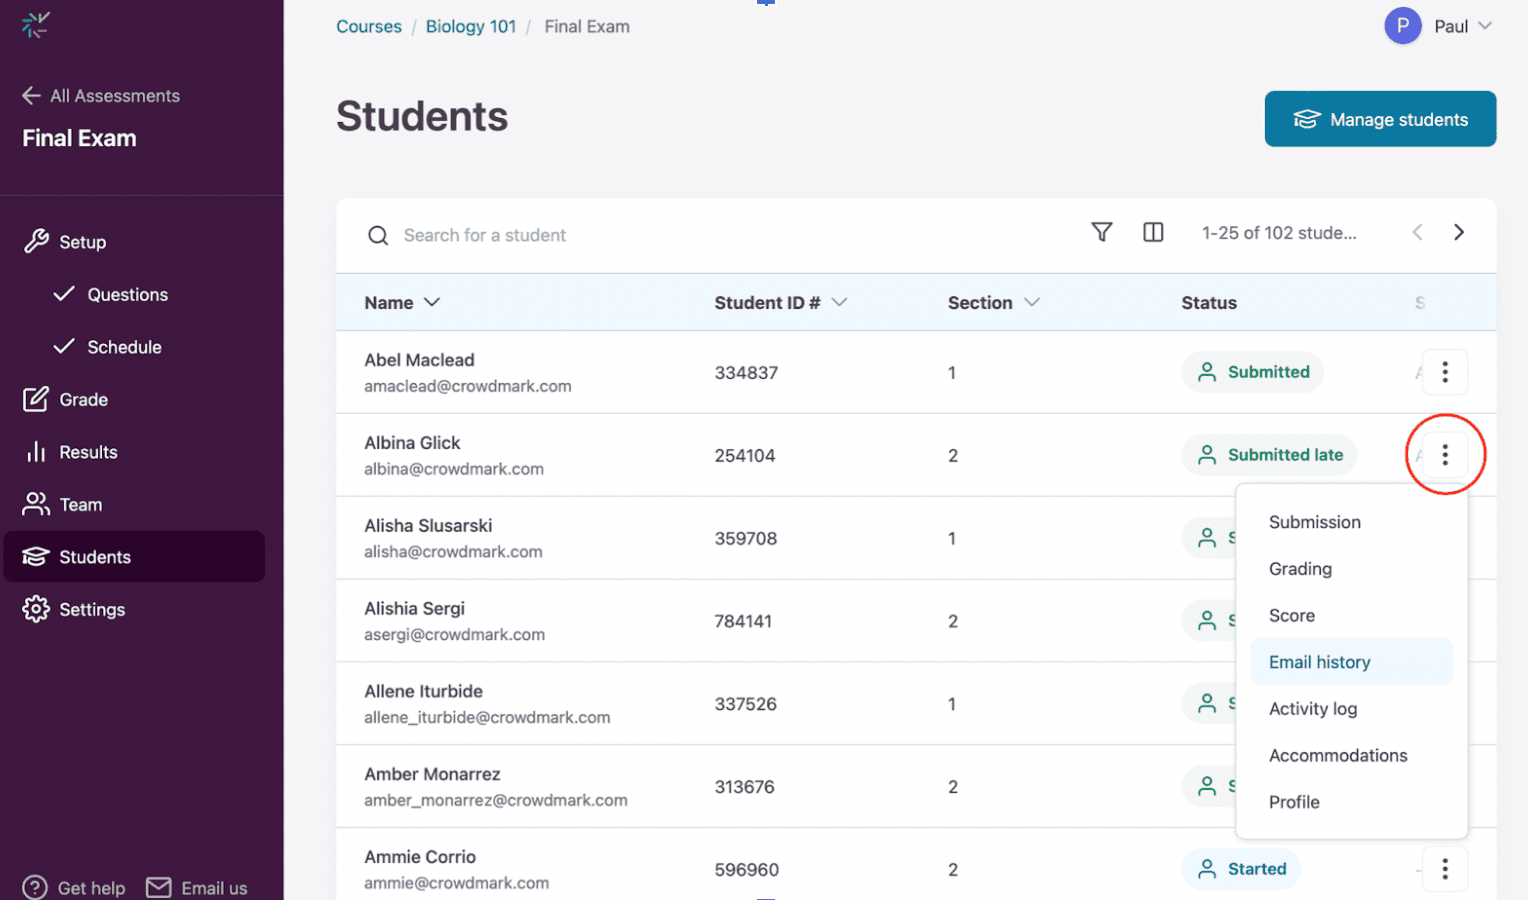Expand the Section column sort chevron
The image size is (1528, 900).
(x=1031, y=302)
